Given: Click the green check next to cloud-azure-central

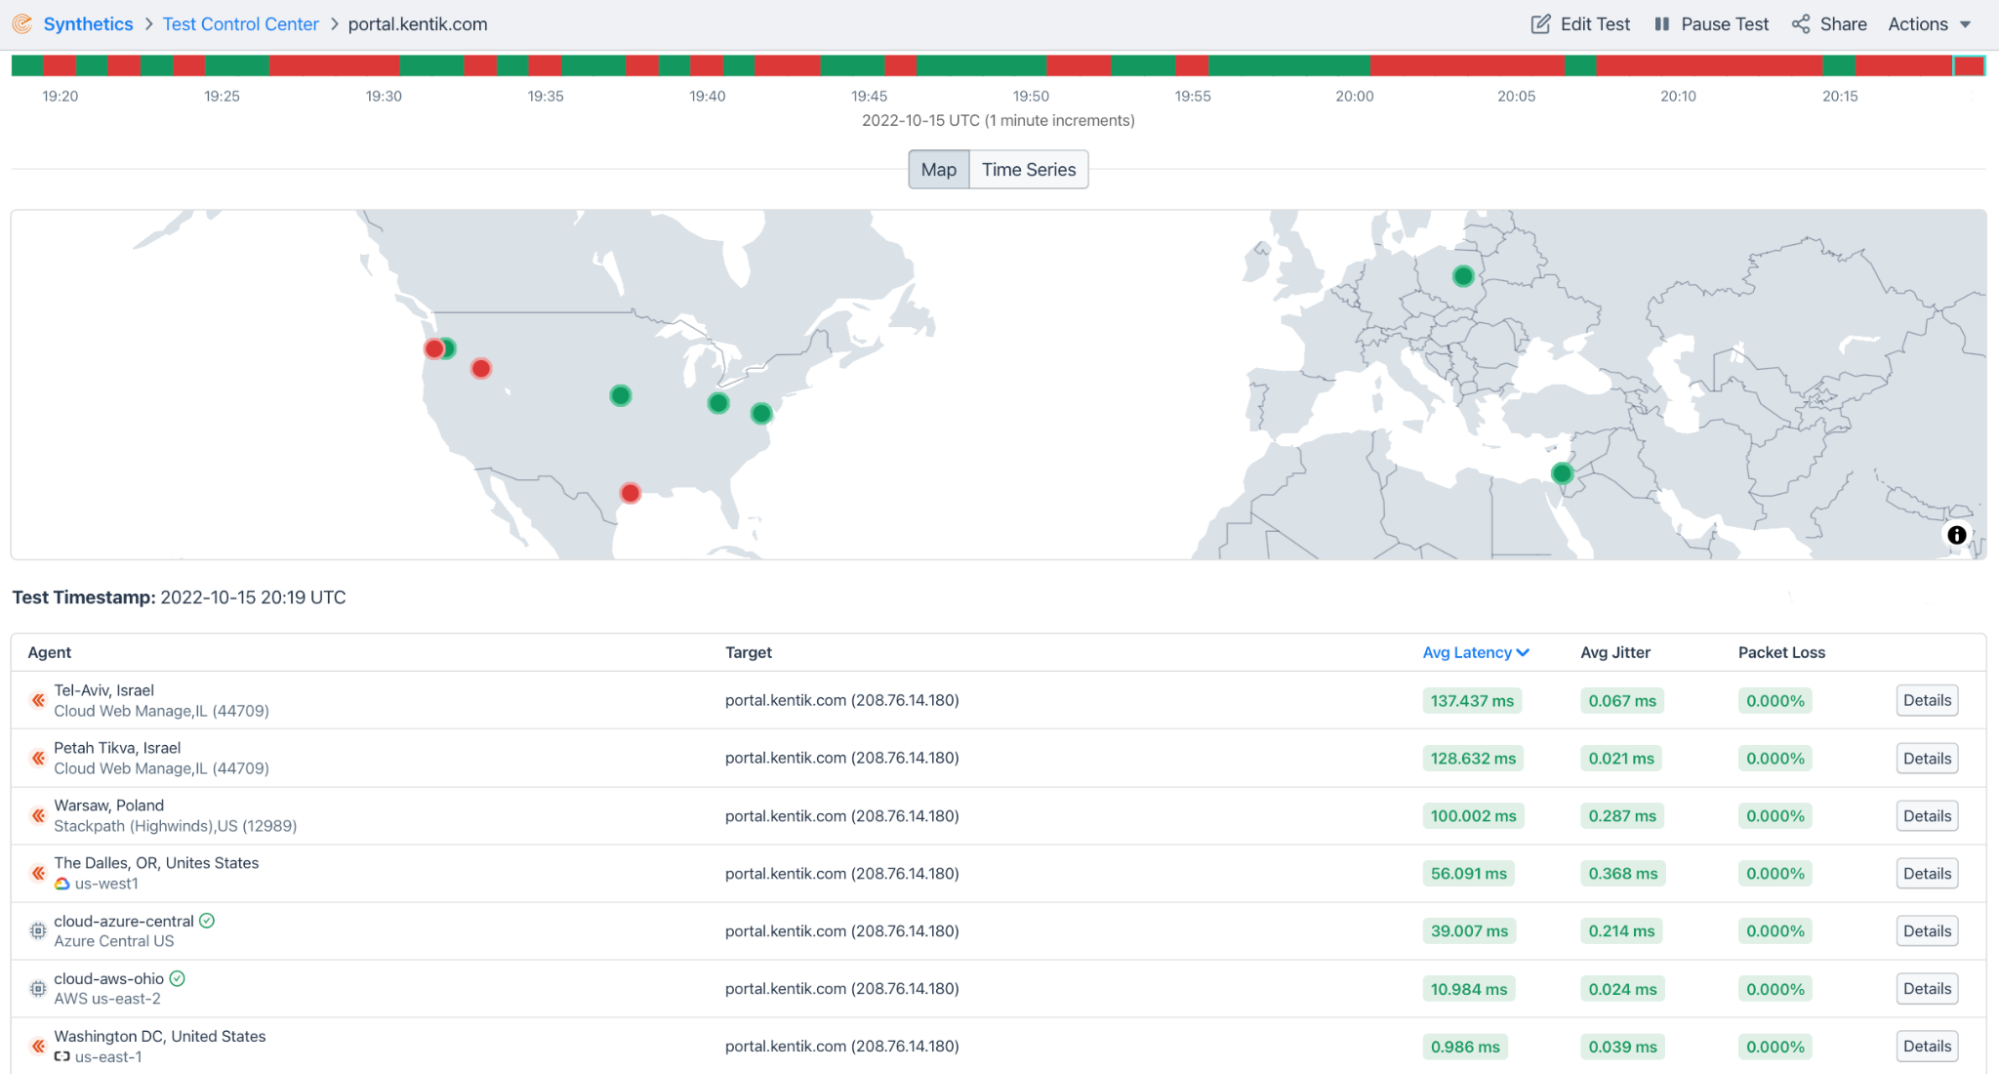Looking at the screenshot, I should (x=207, y=921).
